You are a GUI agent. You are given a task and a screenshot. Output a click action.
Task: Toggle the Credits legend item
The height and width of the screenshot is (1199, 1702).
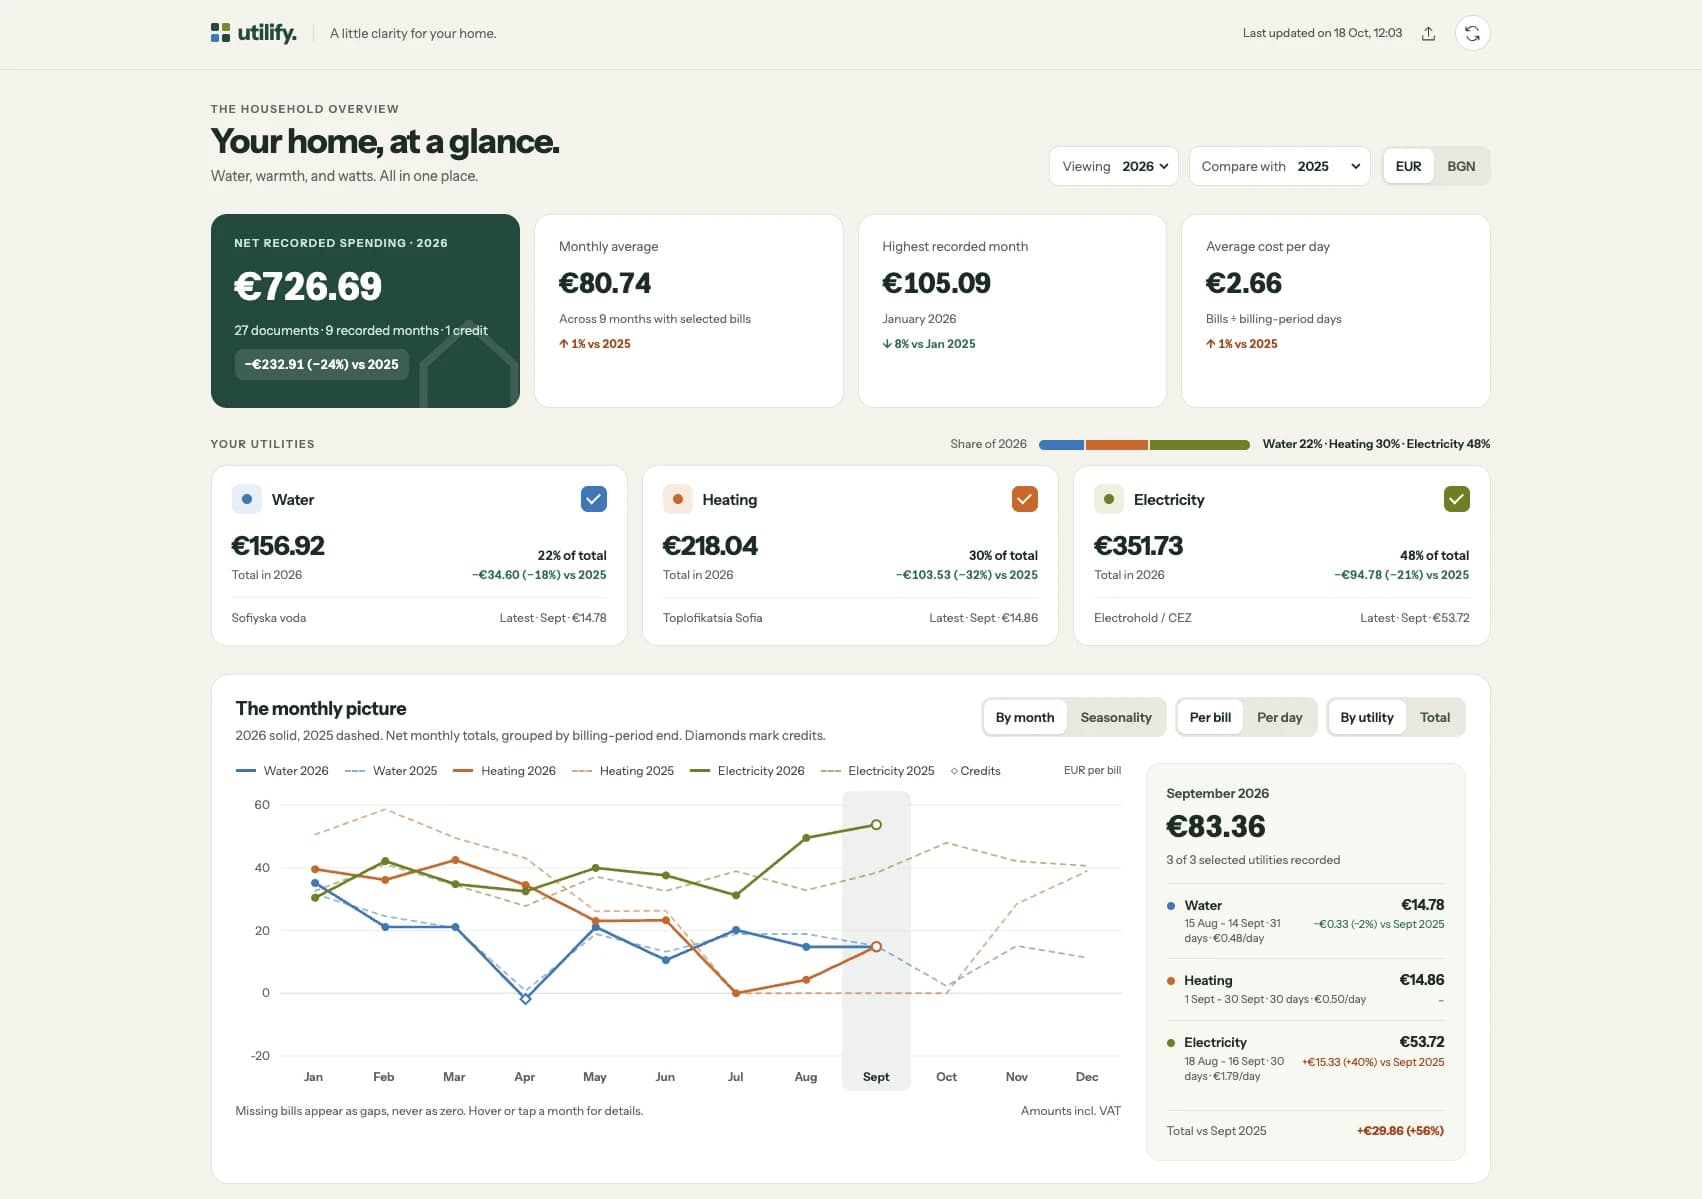pos(975,771)
